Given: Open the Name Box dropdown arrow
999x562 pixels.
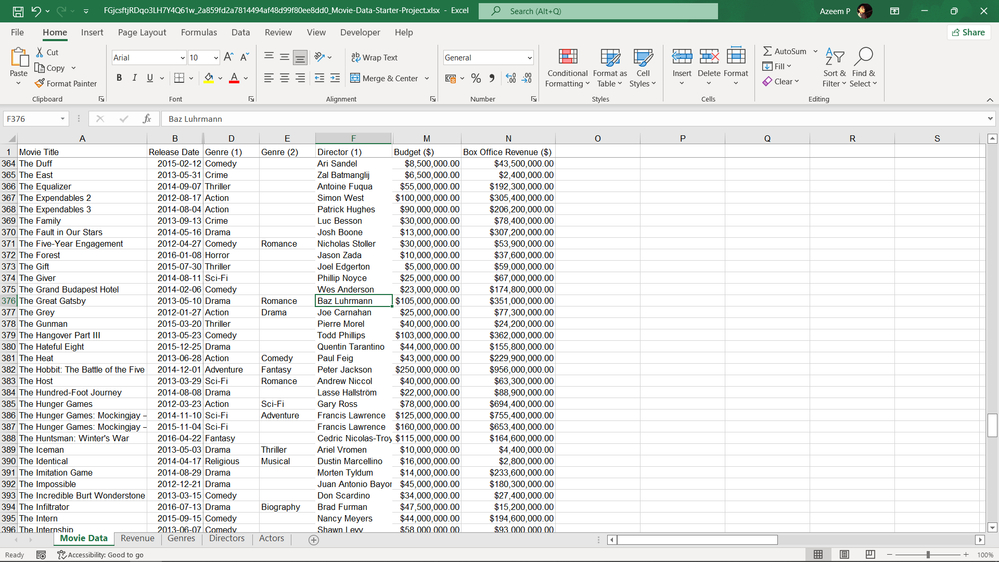Looking at the screenshot, I should coord(62,119).
